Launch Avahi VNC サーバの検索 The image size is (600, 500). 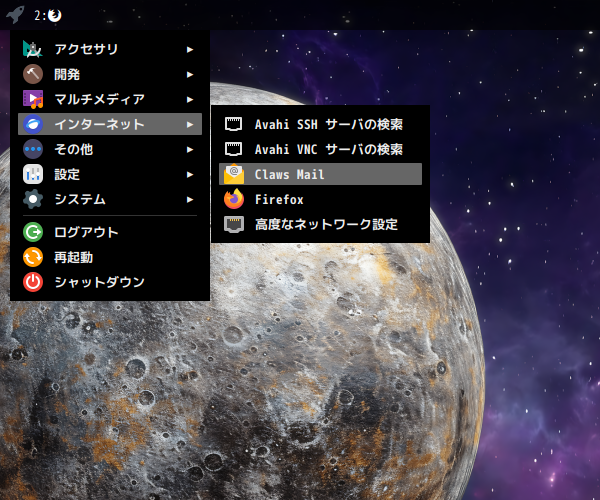click(x=320, y=149)
